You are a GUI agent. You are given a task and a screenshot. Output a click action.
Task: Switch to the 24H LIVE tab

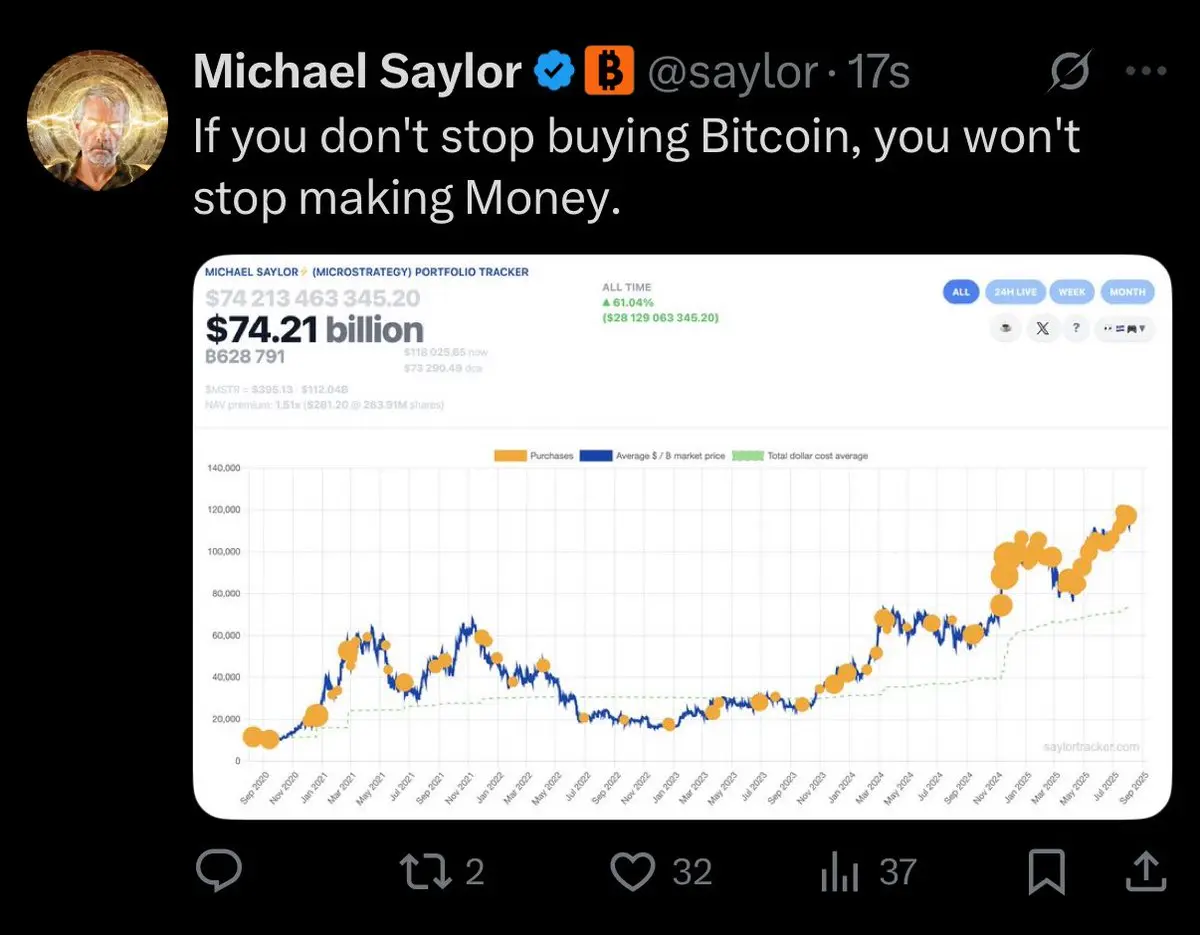pos(1015,292)
